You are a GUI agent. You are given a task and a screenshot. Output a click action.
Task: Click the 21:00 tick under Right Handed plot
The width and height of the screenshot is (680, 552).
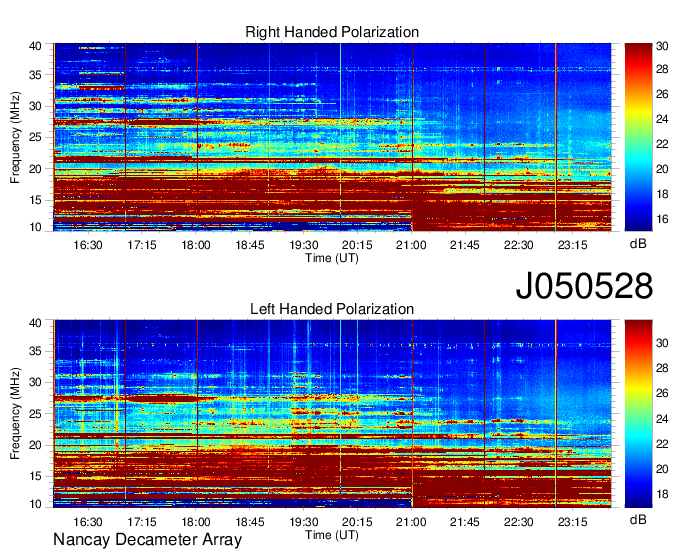click(411, 245)
